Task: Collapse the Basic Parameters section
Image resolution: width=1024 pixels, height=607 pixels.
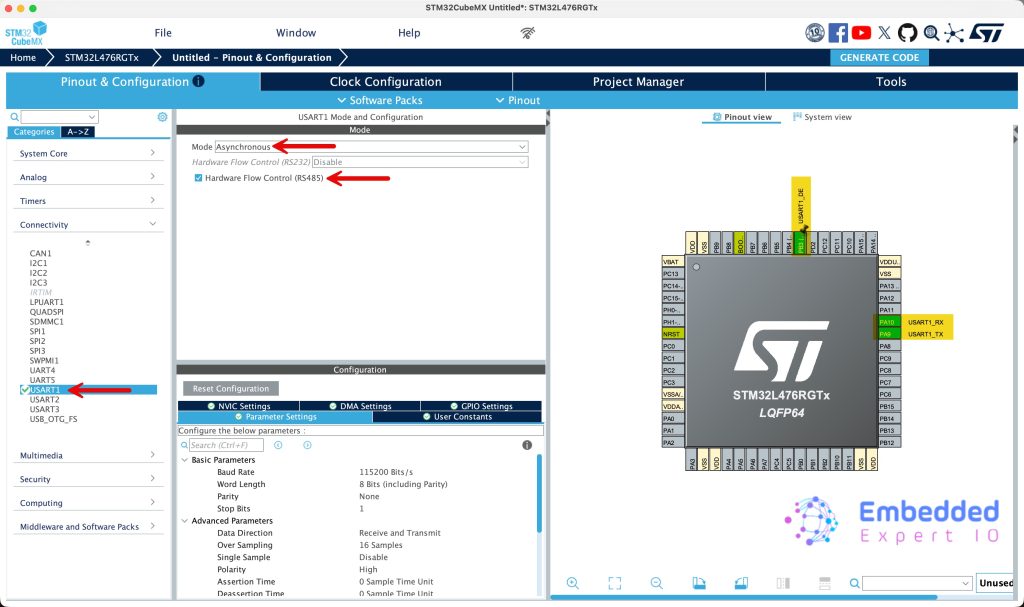Action: point(185,460)
